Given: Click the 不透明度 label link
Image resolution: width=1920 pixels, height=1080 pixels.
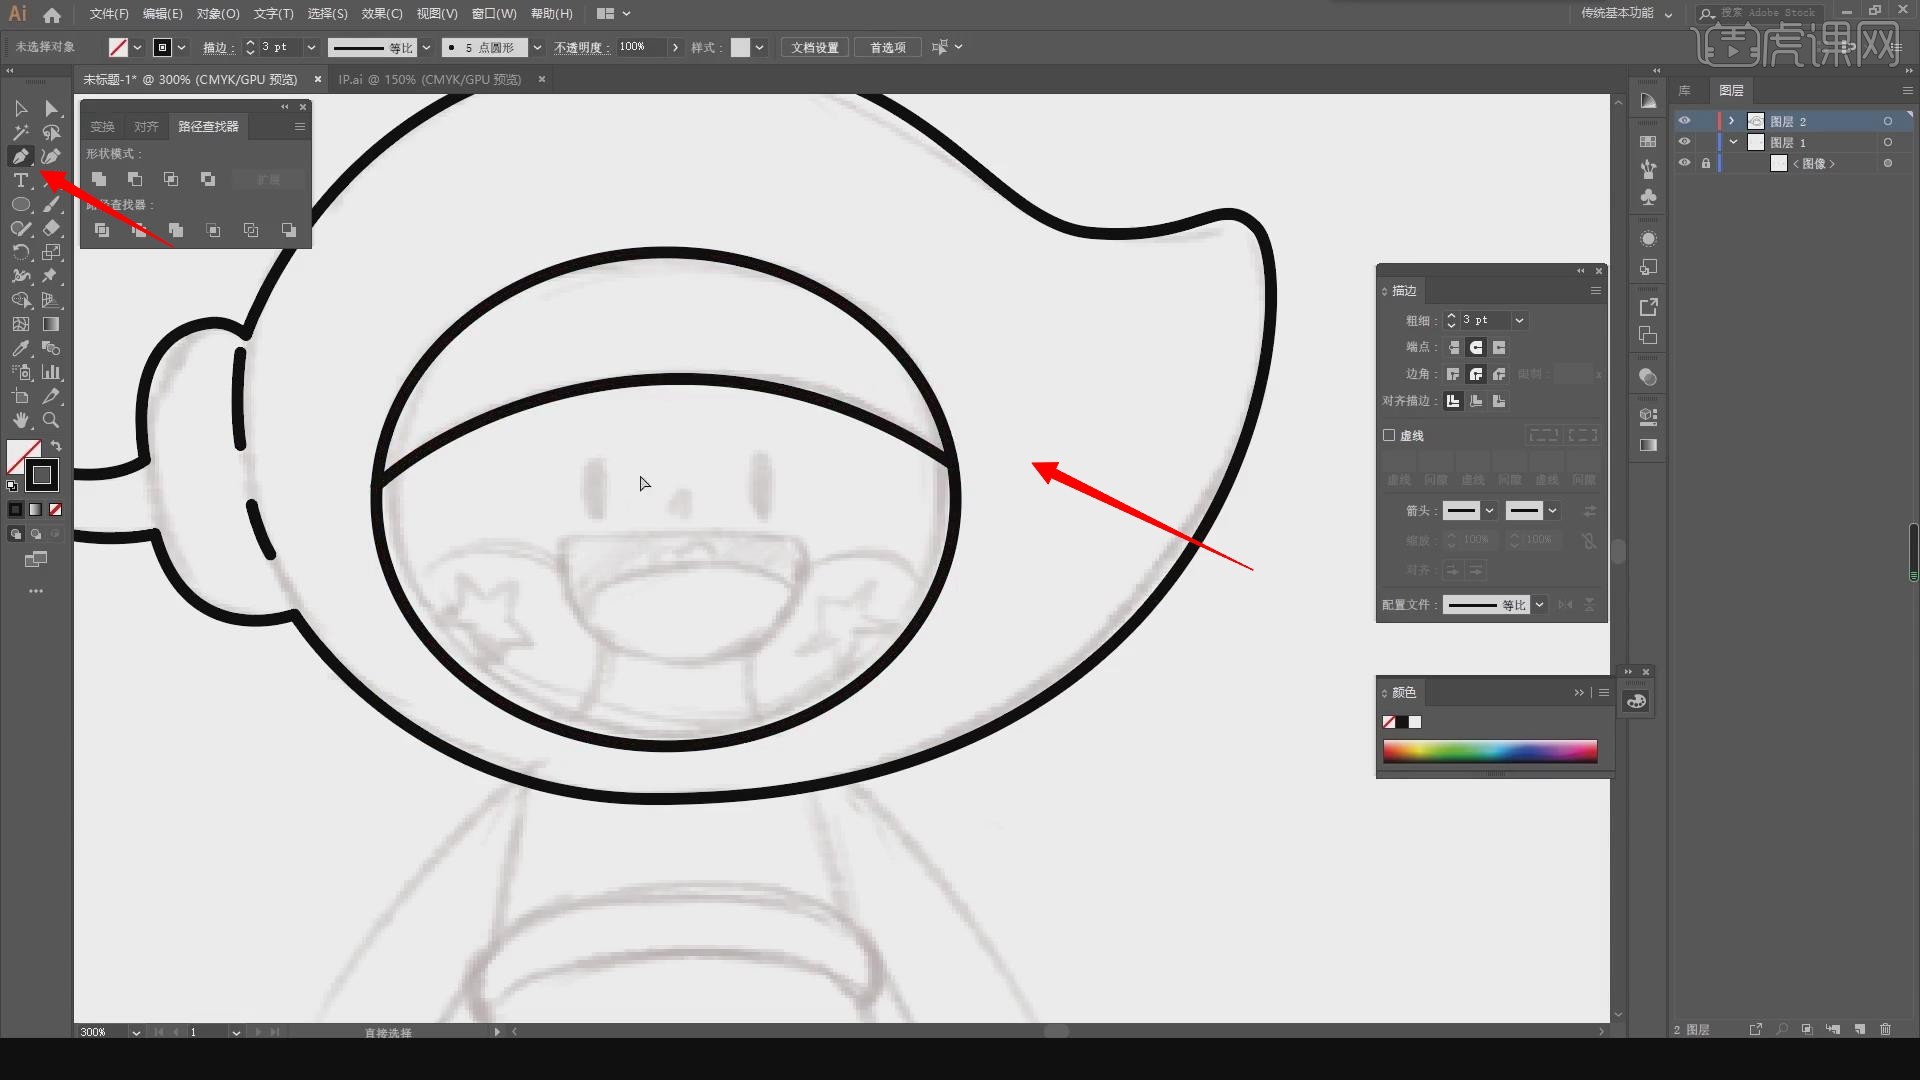Looking at the screenshot, I should click(x=580, y=47).
